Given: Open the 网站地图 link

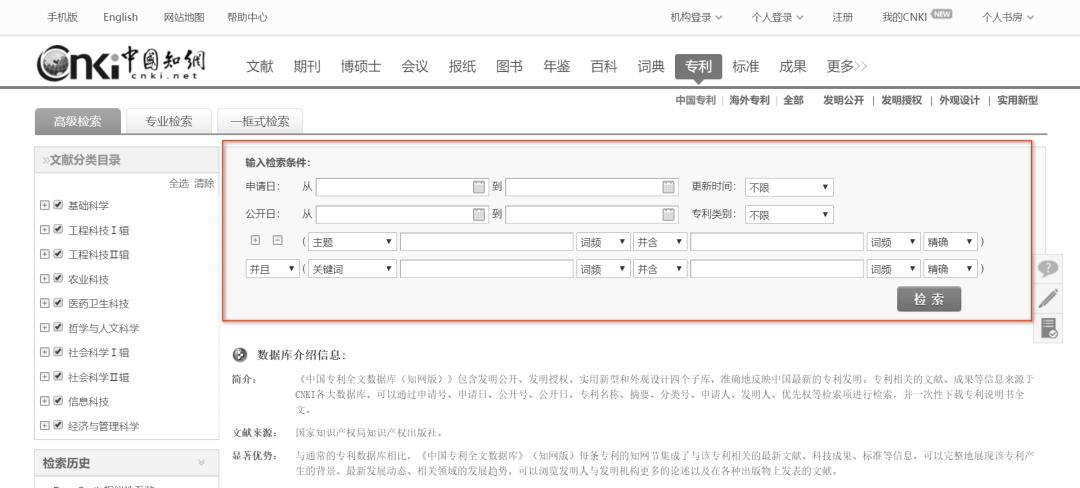Looking at the screenshot, I should click(x=184, y=17).
